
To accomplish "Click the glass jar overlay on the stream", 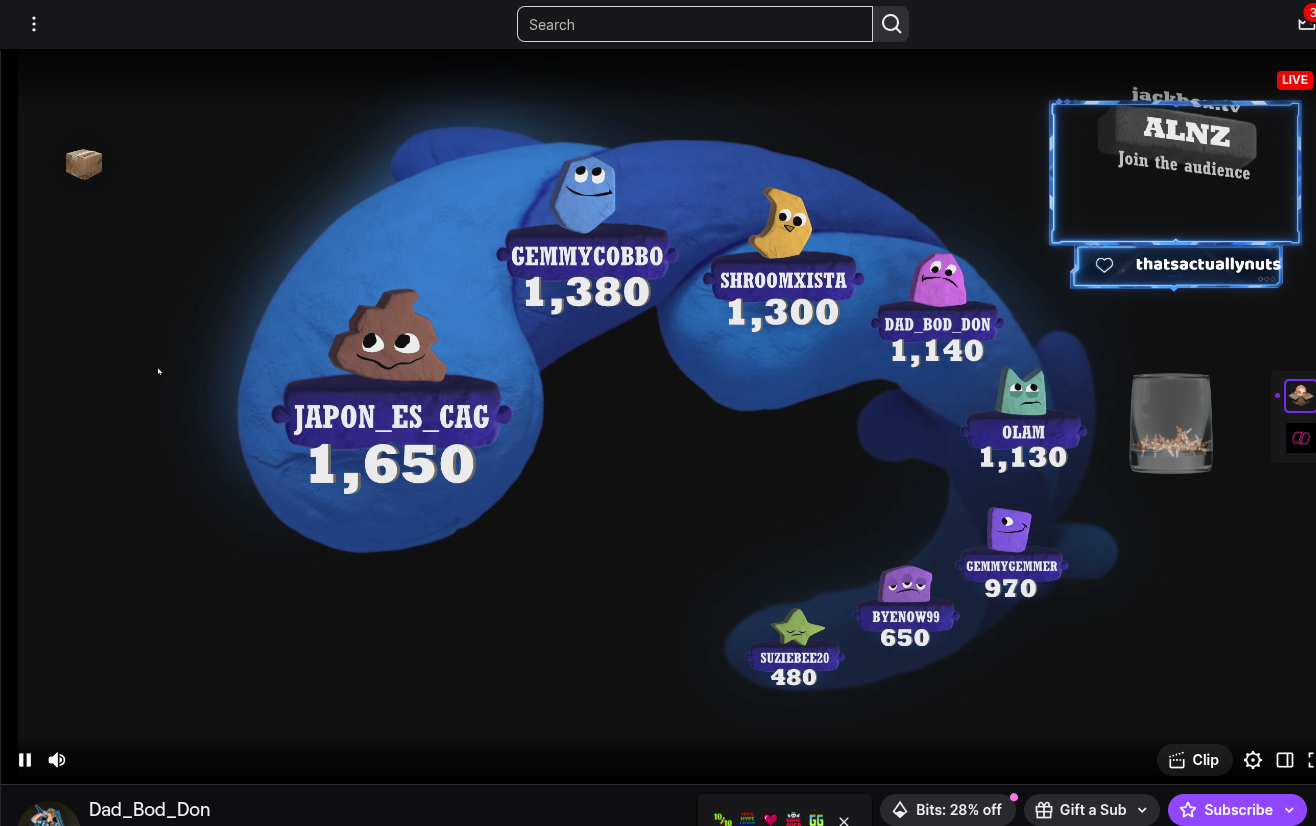I will coord(1171,423).
